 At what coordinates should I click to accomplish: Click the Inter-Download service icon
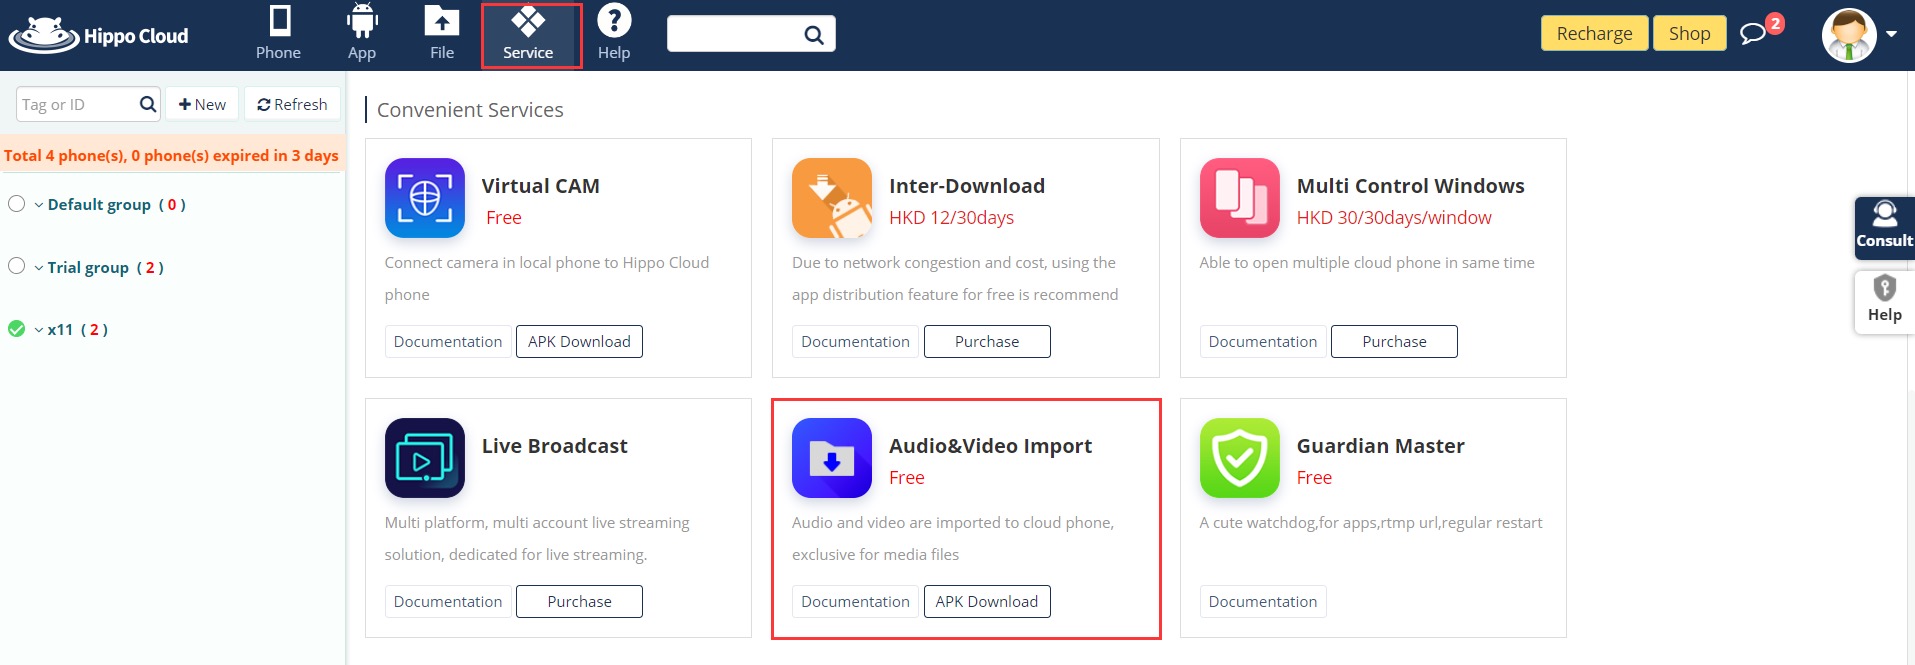831,198
